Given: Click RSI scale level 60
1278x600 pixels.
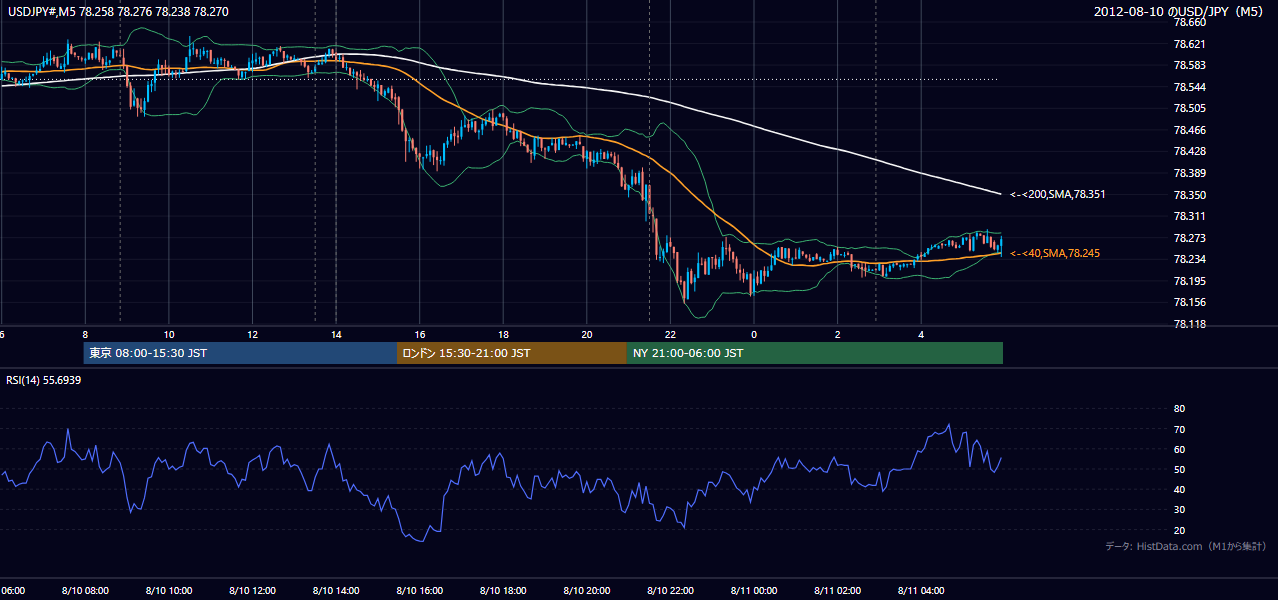Looking at the screenshot, I should coord(1179,449).
